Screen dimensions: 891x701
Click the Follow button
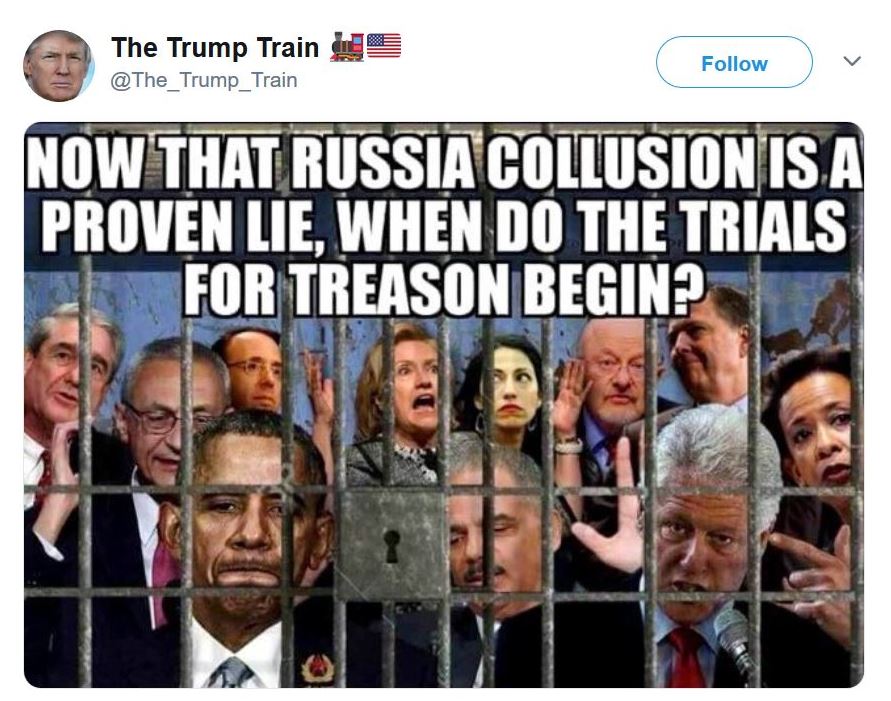pyautogui.click(x=734, y=62)
